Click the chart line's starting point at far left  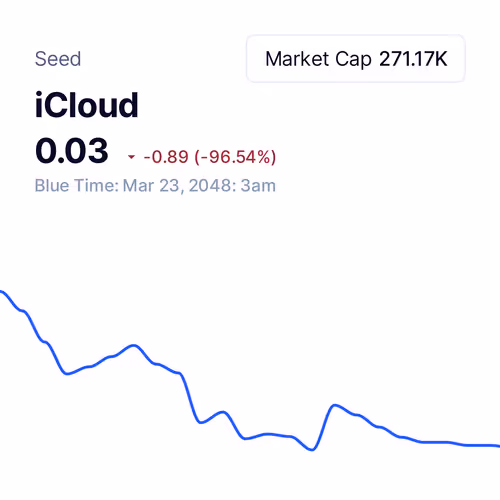[2, 292]
